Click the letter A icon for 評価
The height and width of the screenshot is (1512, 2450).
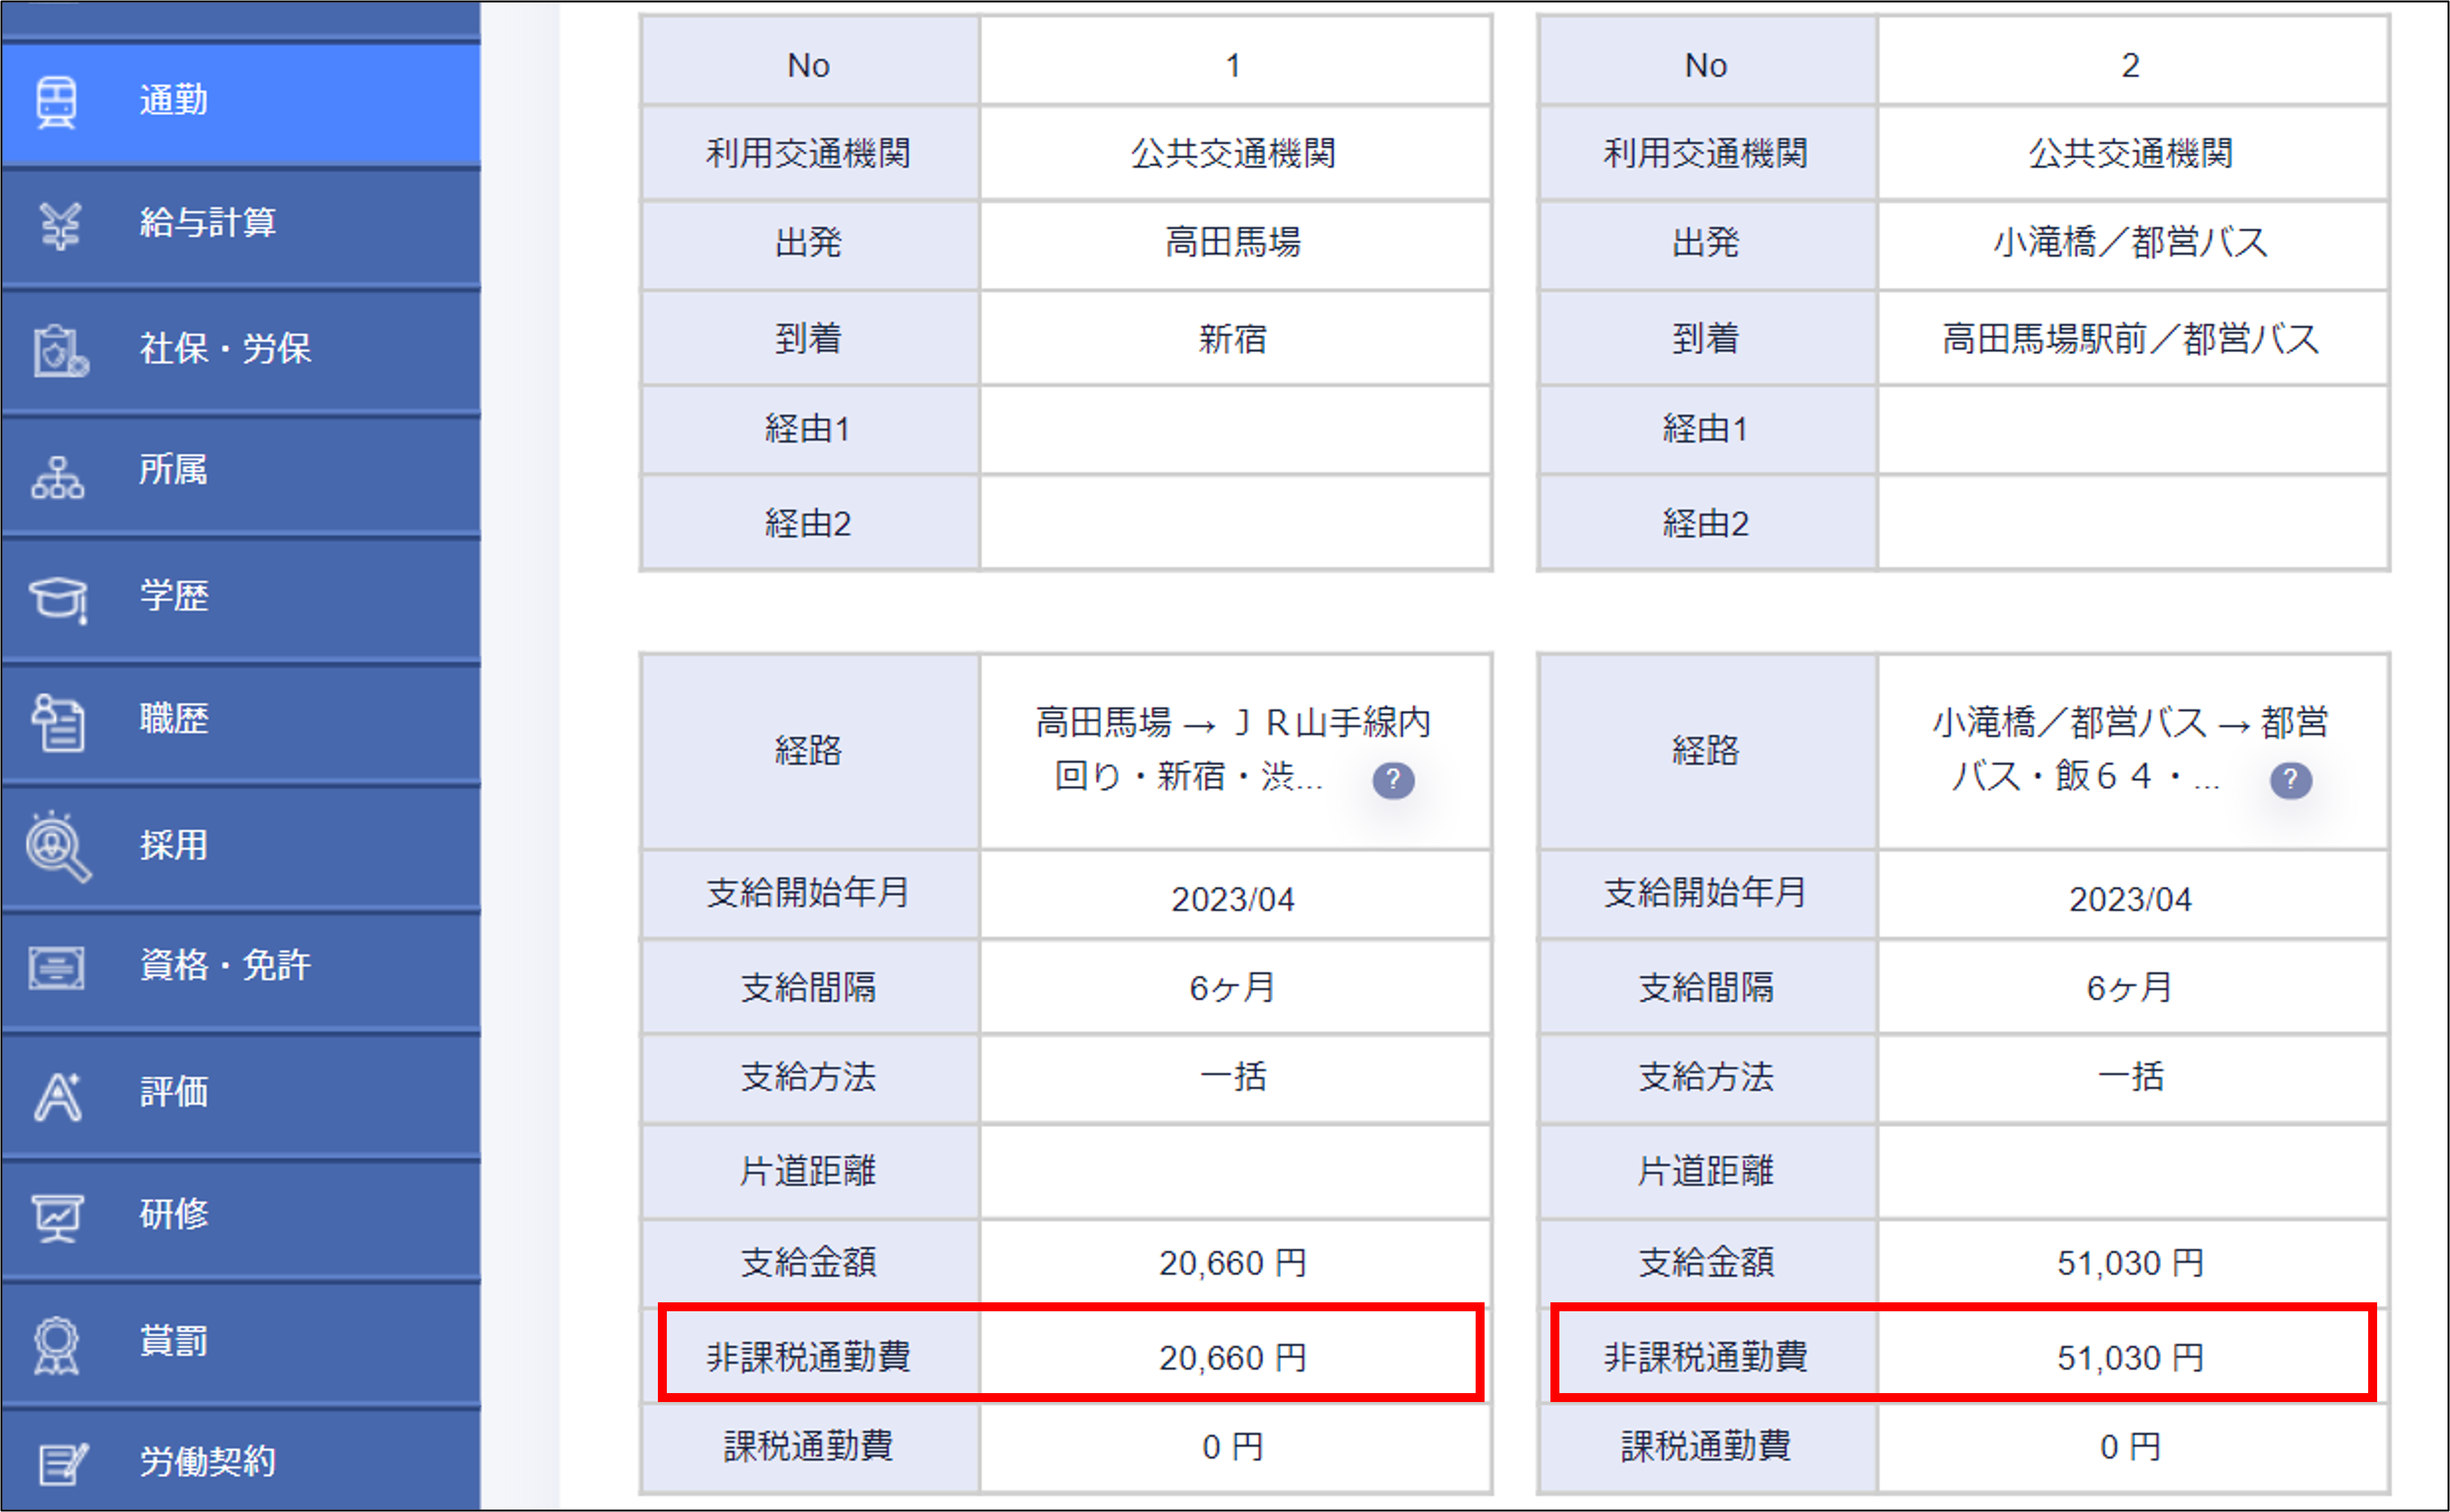(58, 1095)
